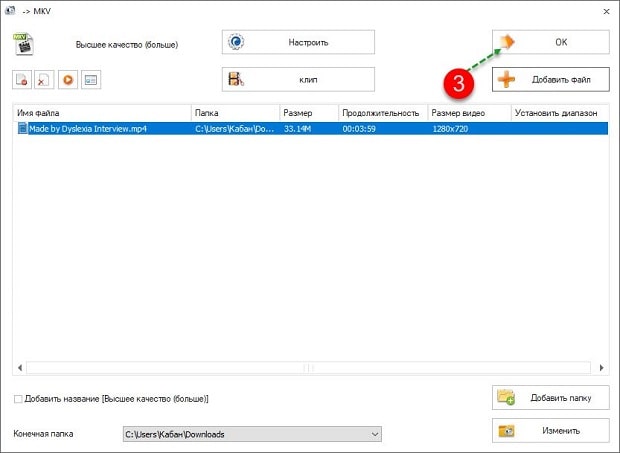Enable the Добавить название checkbox

(x=18, y=399)
